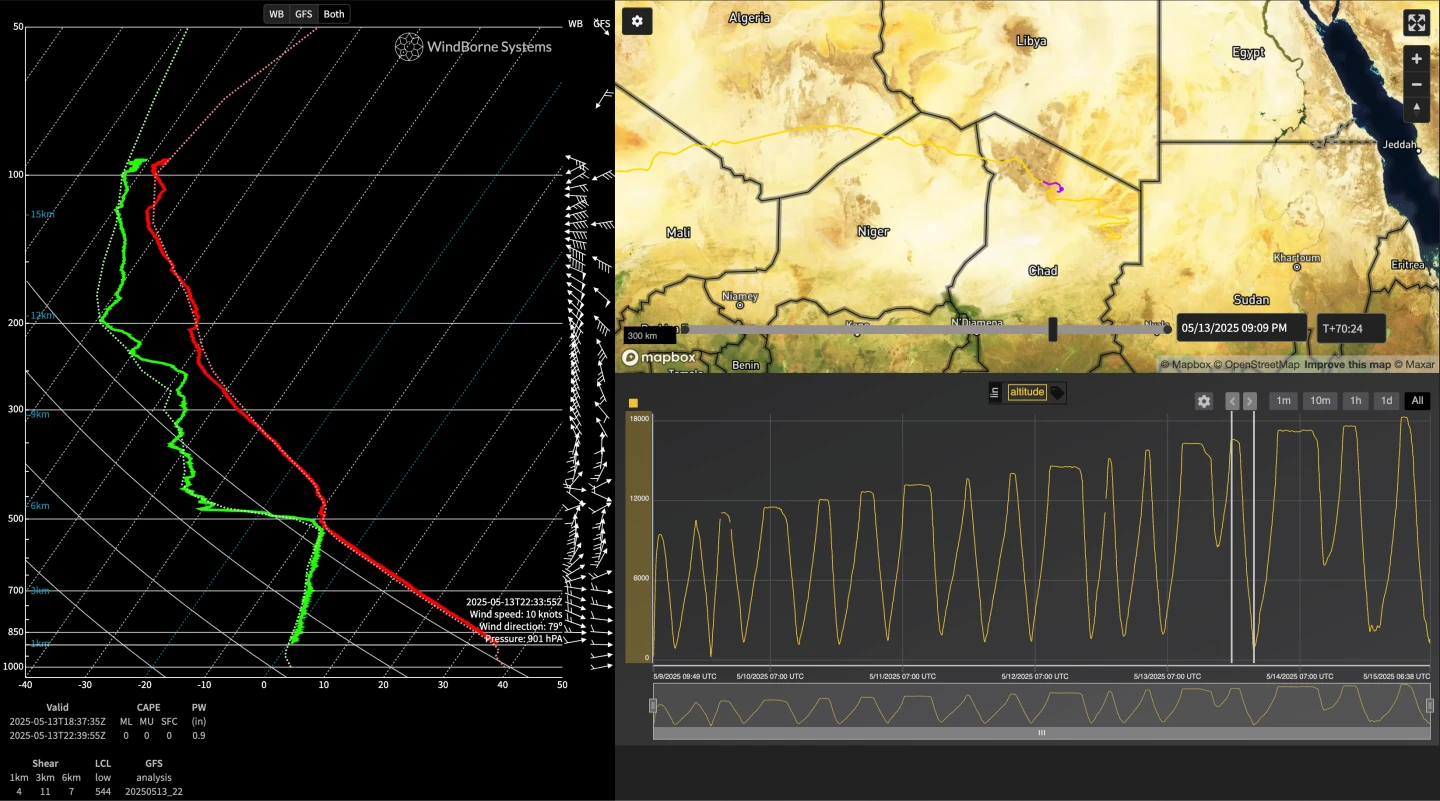Click the Mapbox logo

pos(659,357)
